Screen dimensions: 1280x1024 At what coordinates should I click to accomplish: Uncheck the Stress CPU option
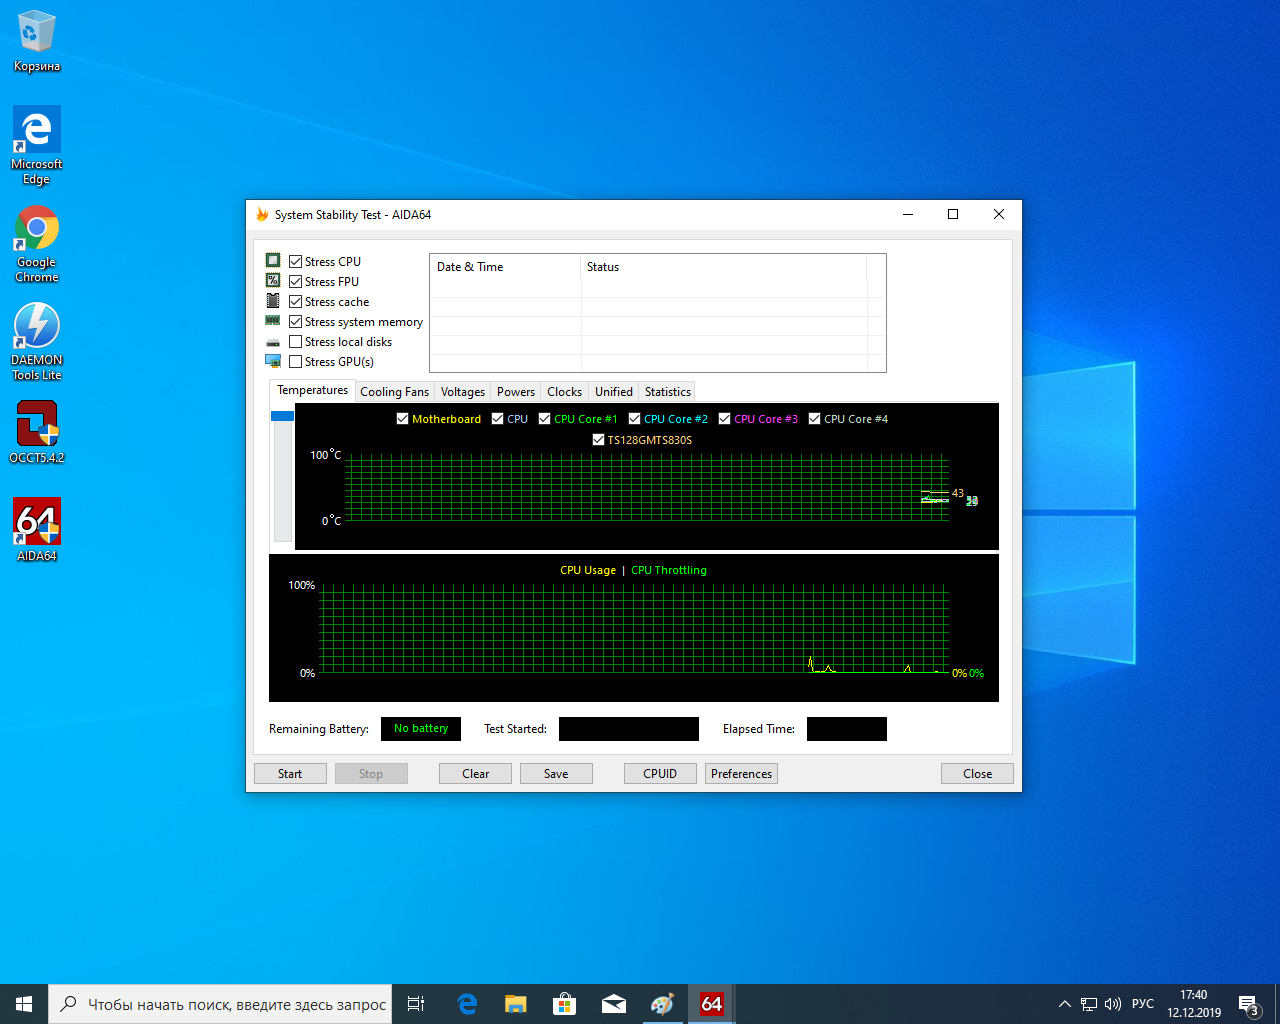click(295, 261)
